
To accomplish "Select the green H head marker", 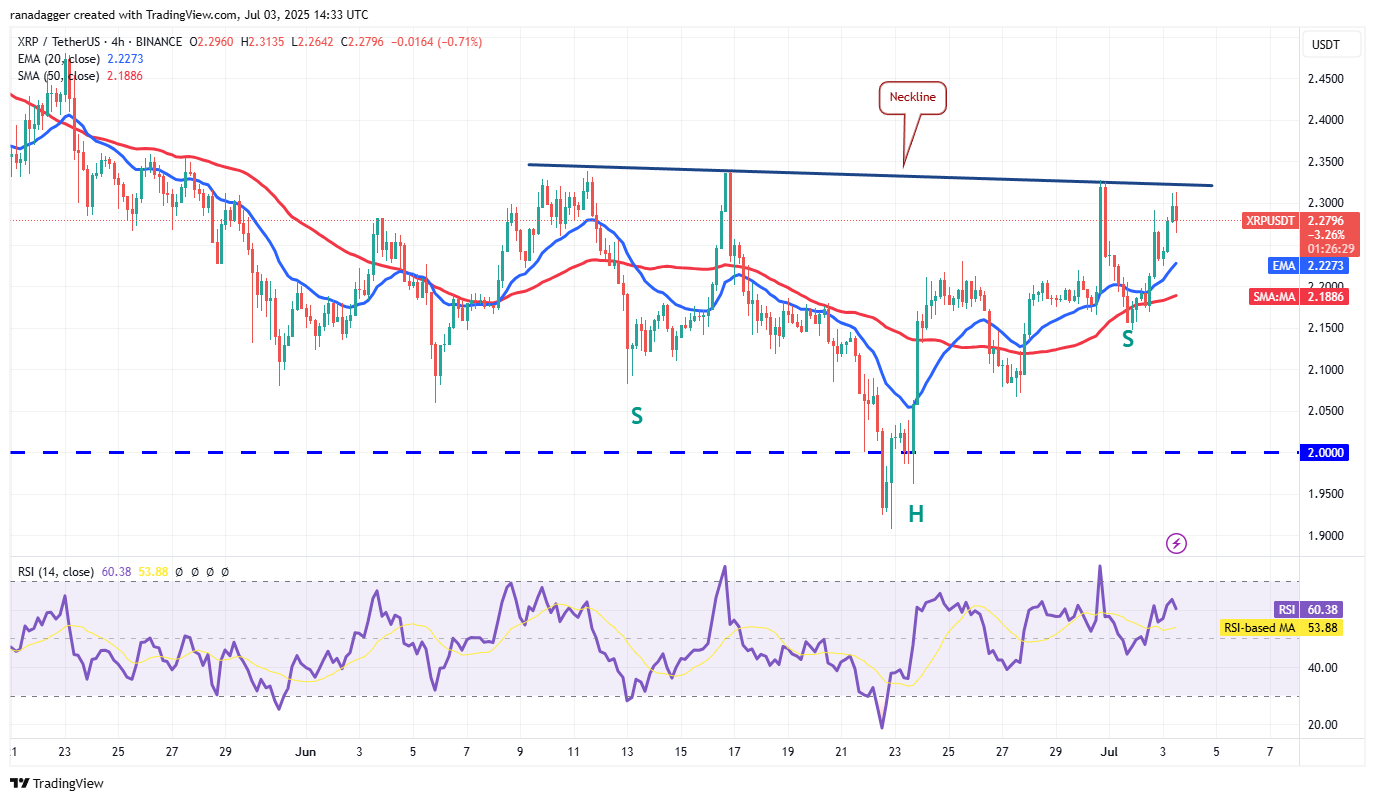I will pyautogui.click(x=915, y=515).
